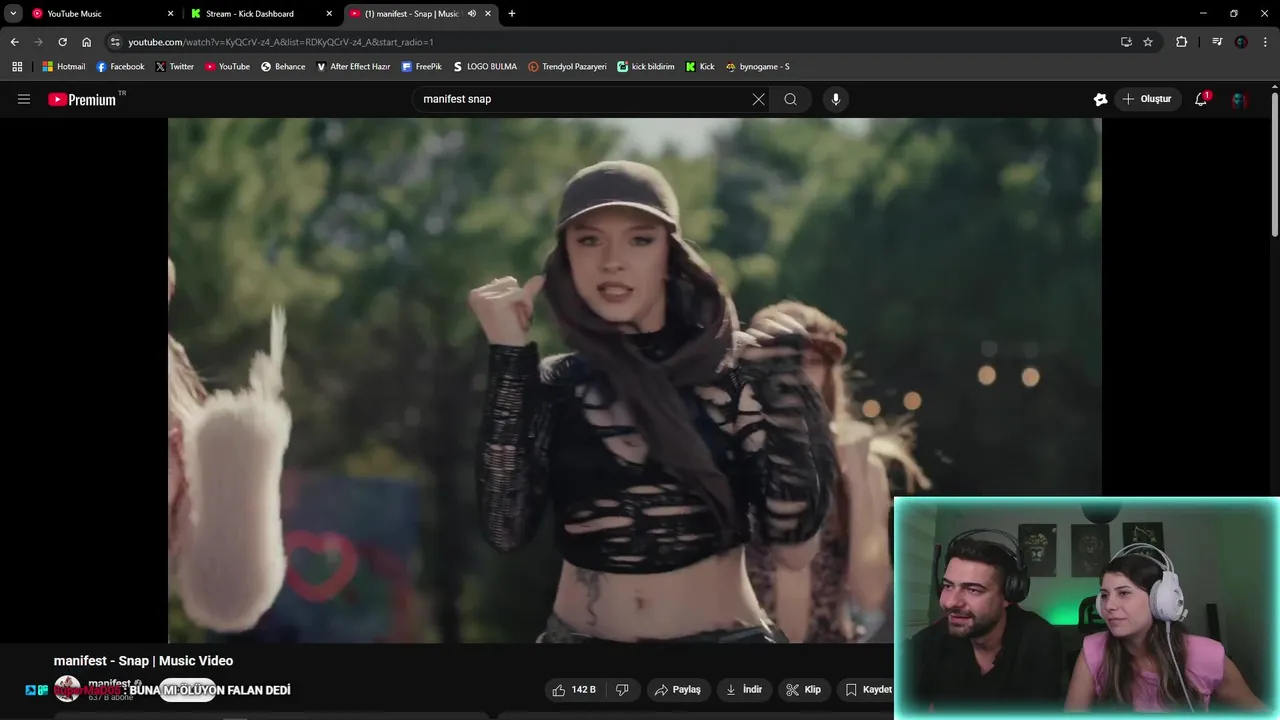Bookmark this page with star

tap(1148, 42)
